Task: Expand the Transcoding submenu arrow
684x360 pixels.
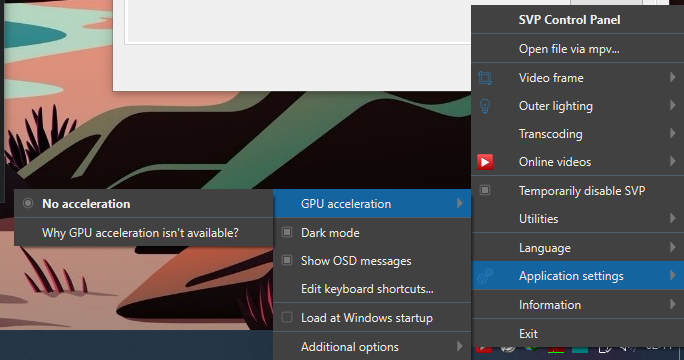Action: tap(673, 133)
